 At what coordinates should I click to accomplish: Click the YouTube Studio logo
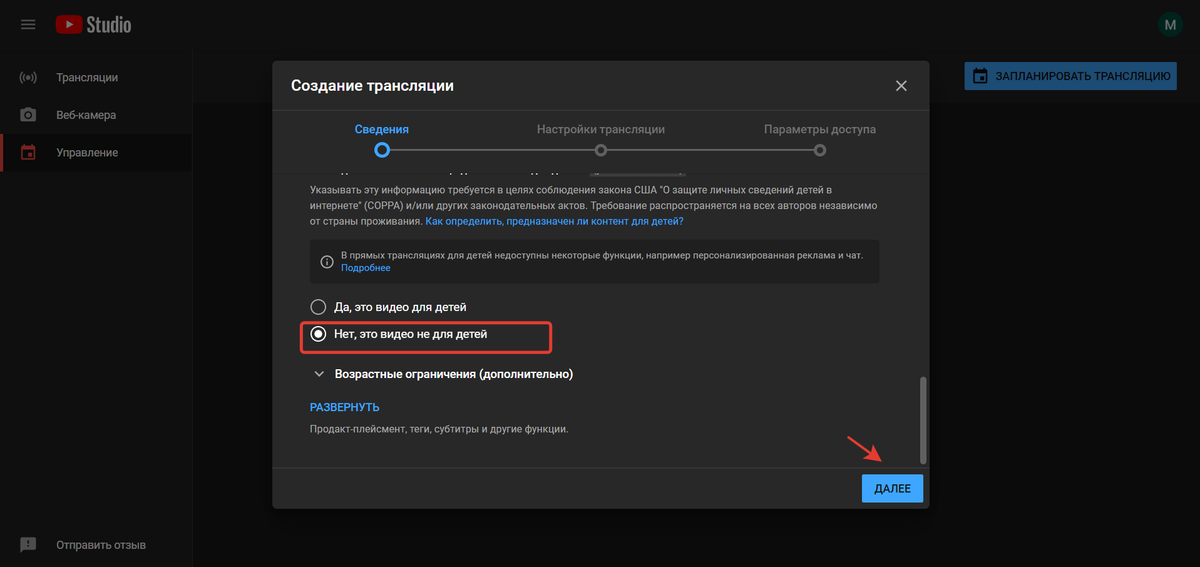93,25
